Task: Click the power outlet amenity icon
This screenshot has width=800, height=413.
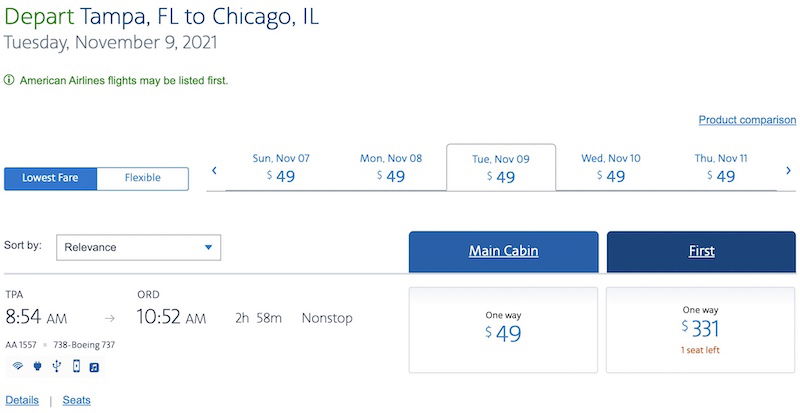Action: tap(37, 366)
